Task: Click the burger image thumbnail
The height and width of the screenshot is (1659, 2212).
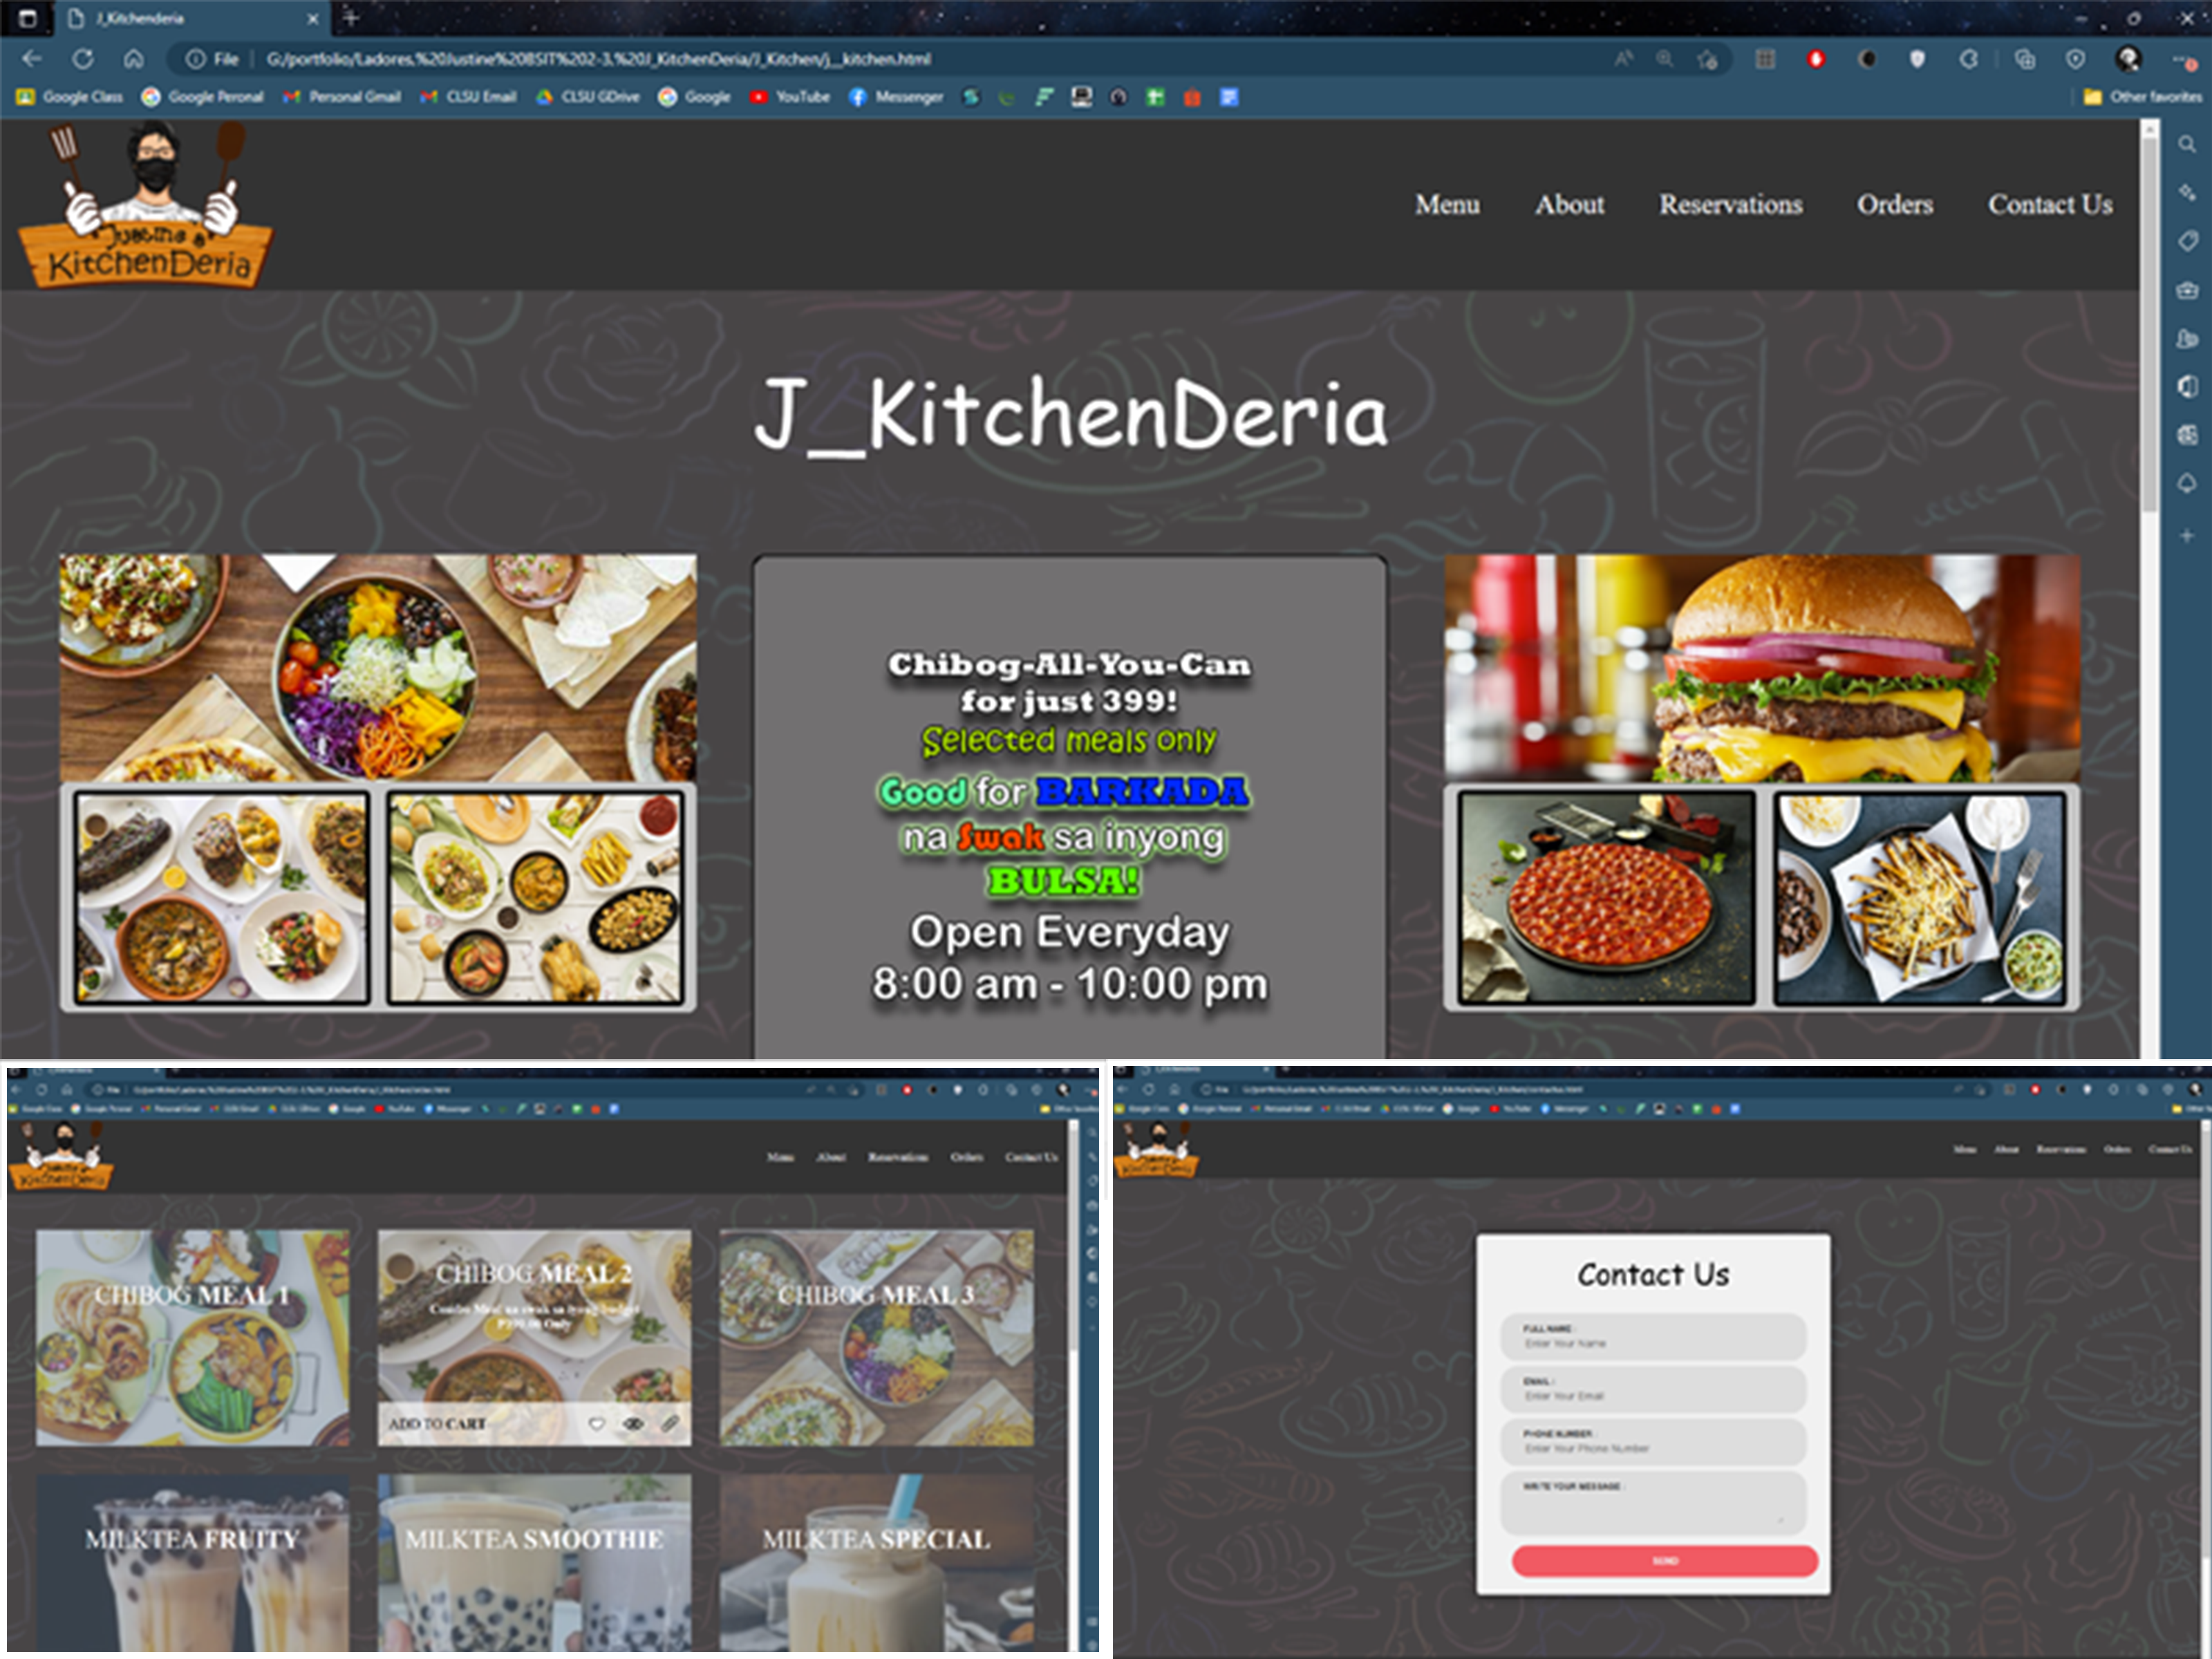Action: (1761, 668)
